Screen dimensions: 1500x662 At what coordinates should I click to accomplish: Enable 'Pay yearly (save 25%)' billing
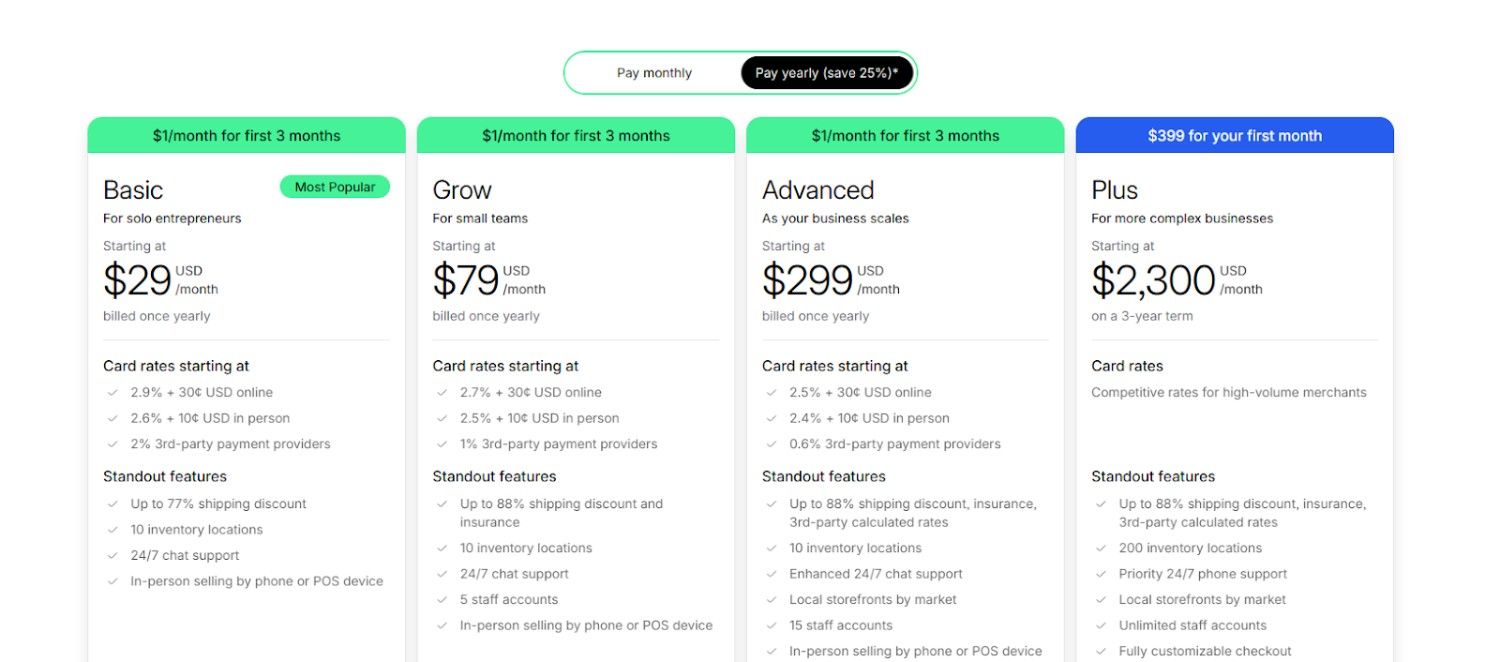(828, 72)
